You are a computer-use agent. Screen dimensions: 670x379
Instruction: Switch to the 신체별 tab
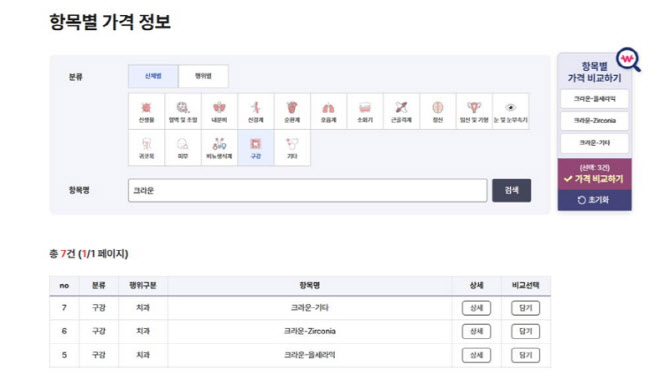click(153, 76)
